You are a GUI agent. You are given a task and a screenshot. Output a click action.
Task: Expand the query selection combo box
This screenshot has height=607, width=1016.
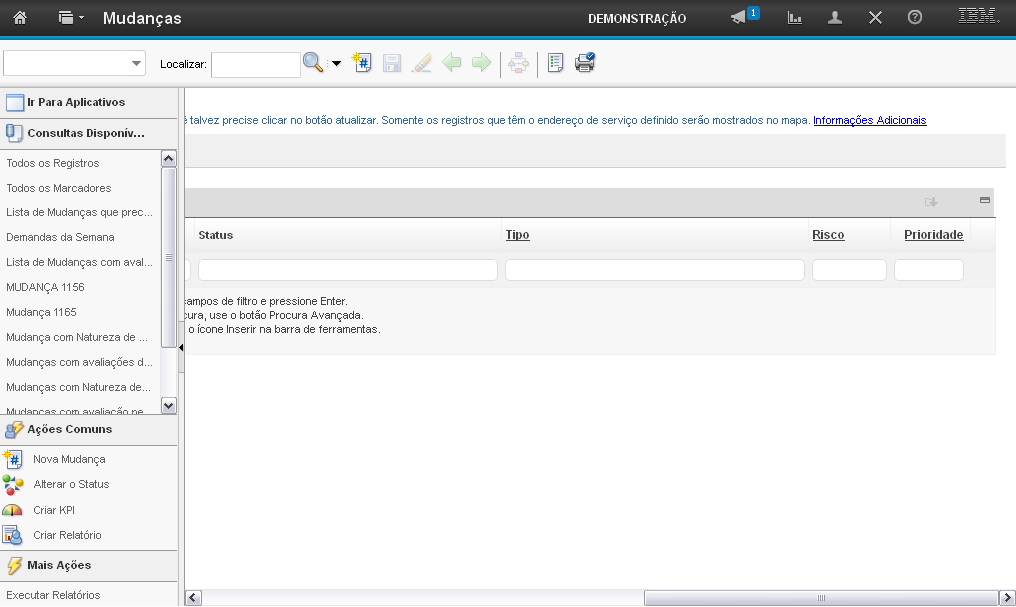pos(137,63)
